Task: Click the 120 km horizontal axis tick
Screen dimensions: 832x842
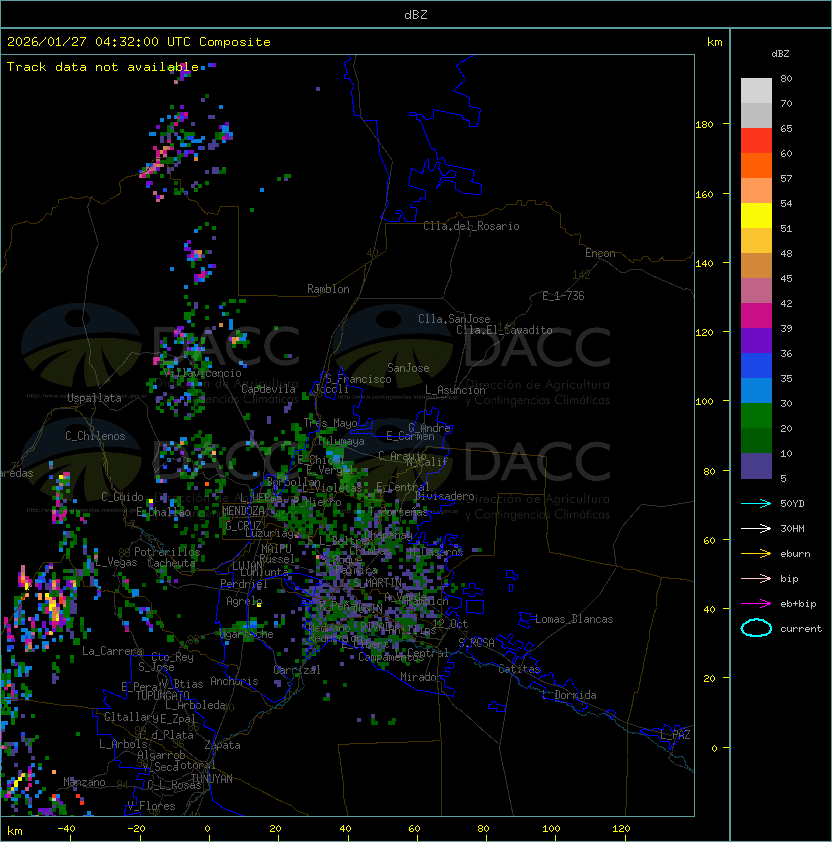Action: point(621,829)
